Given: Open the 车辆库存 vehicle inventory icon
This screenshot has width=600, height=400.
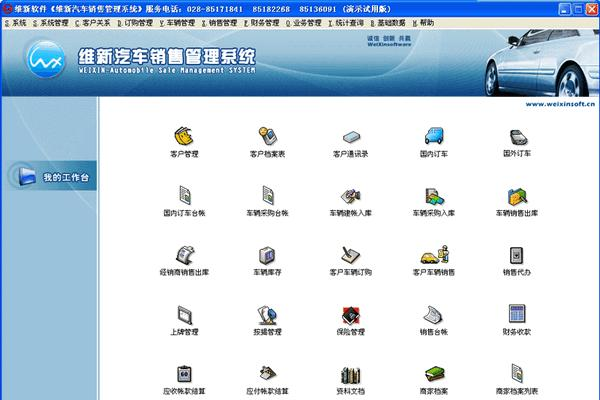Looking at the screenshot, I should [x=267, y=255].
